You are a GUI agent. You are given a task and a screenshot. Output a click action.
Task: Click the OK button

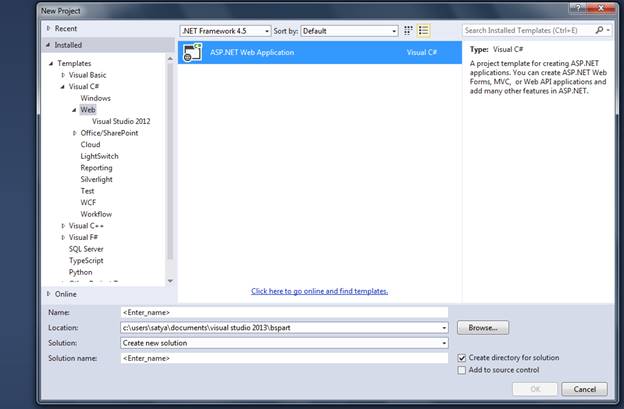(x=535, y=389)
